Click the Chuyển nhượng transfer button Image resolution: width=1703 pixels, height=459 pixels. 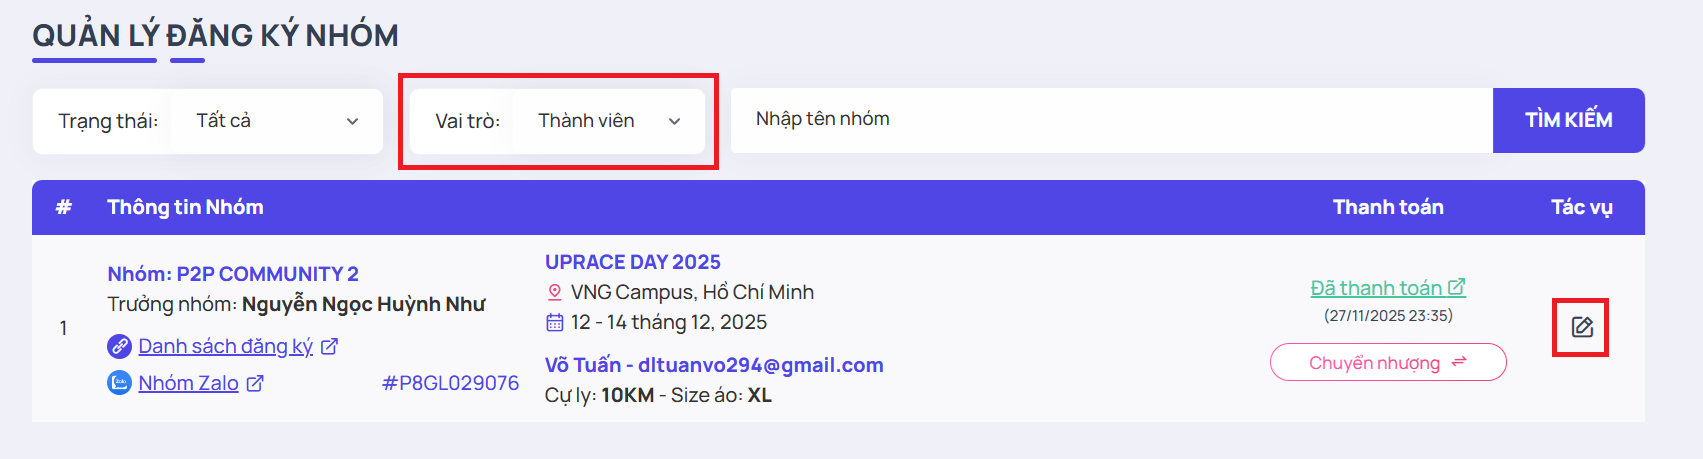pyautogui.click(x=1387, y=362)
